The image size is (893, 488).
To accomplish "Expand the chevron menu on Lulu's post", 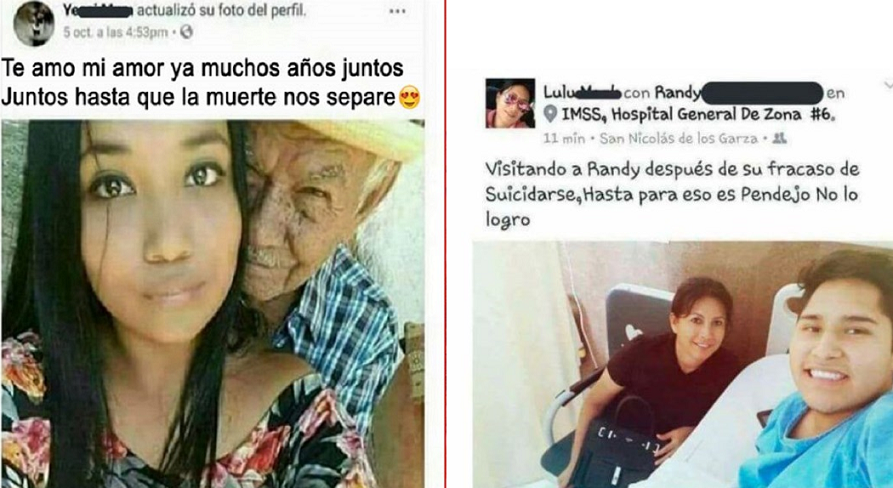I will click(x=888, y=85).
